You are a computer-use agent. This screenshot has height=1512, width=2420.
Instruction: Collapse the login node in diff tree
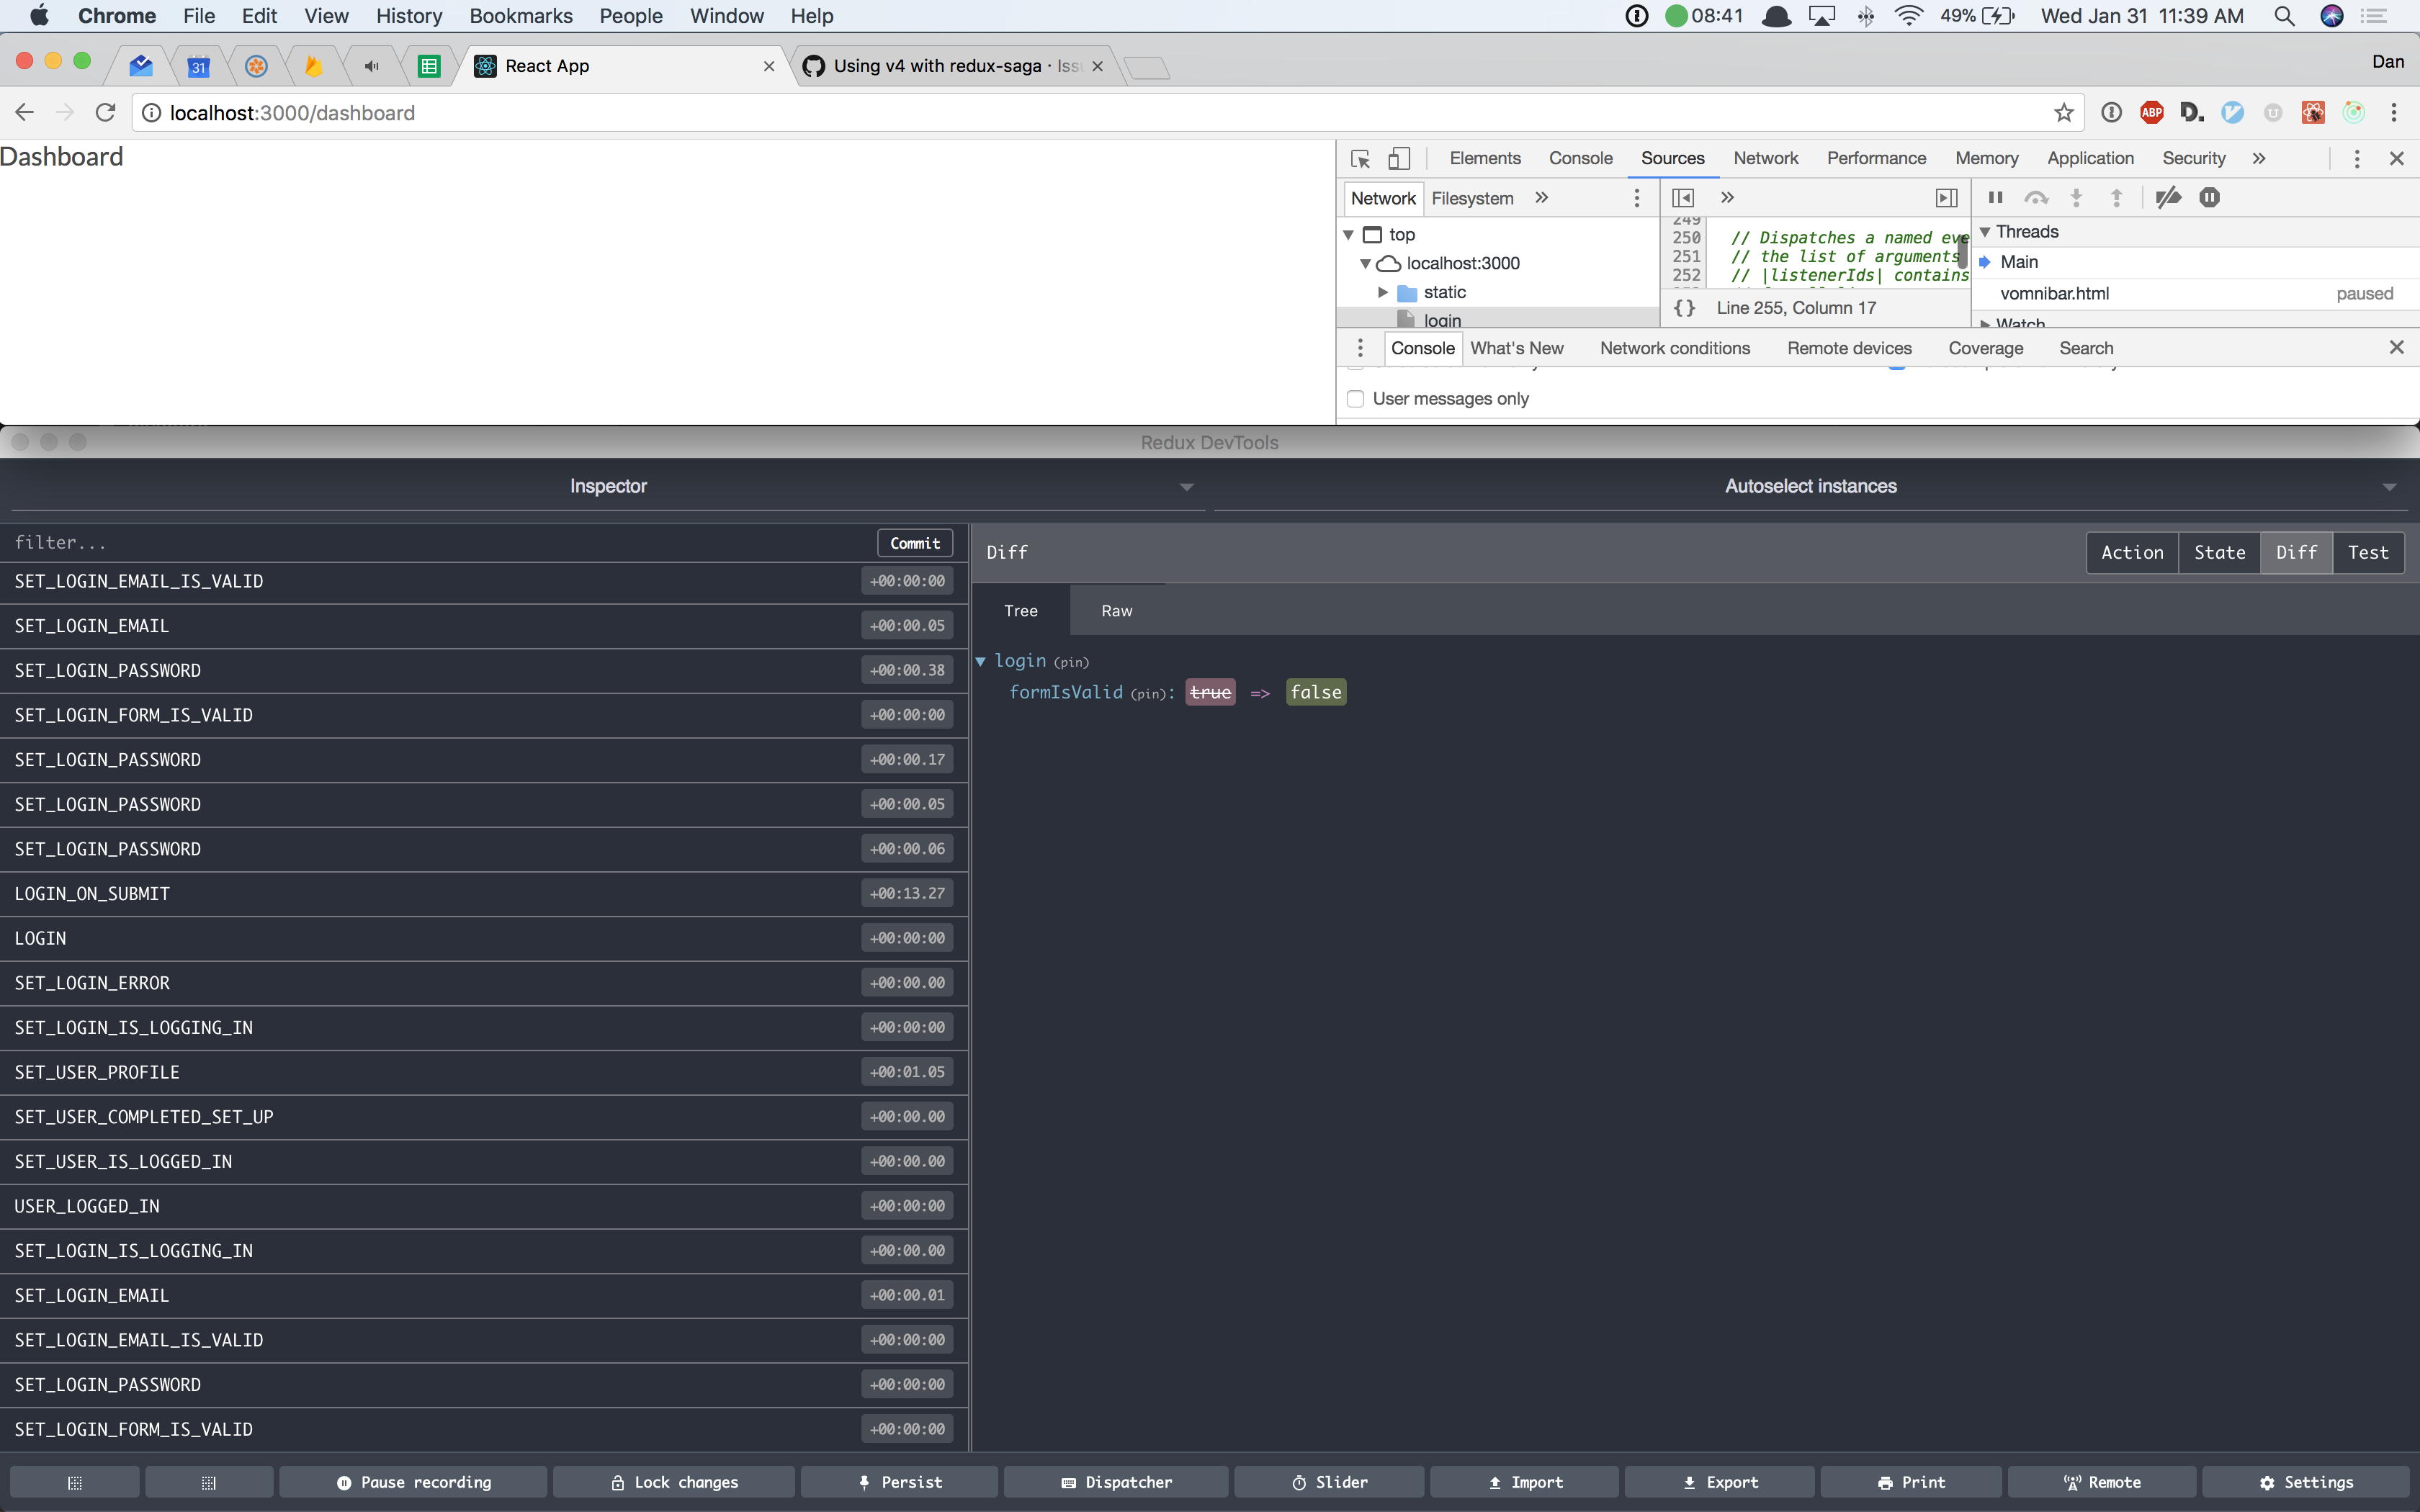[x=981, y=661]
